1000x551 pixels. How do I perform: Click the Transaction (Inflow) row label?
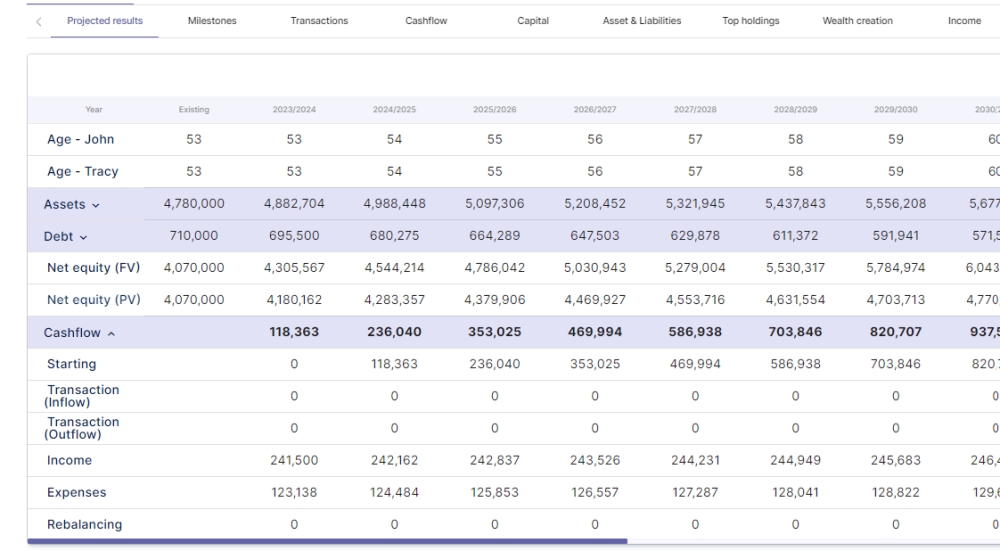tap(83, 396)
